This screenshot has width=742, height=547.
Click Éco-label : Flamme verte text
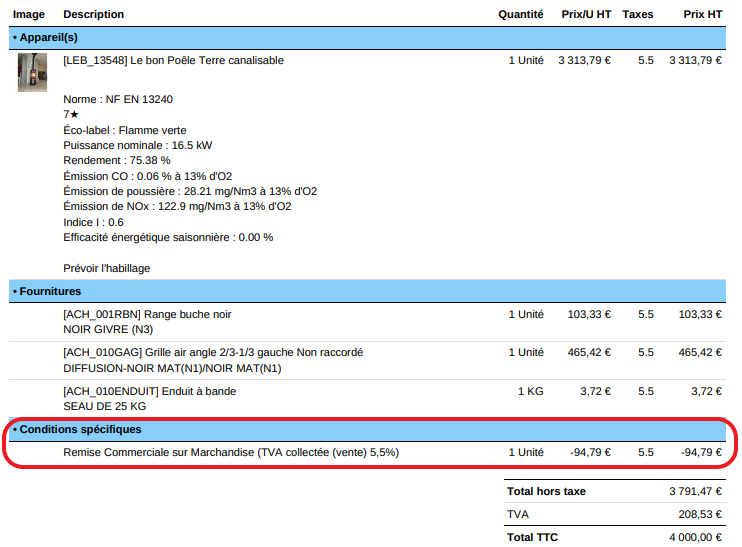[x=125, y=130]
